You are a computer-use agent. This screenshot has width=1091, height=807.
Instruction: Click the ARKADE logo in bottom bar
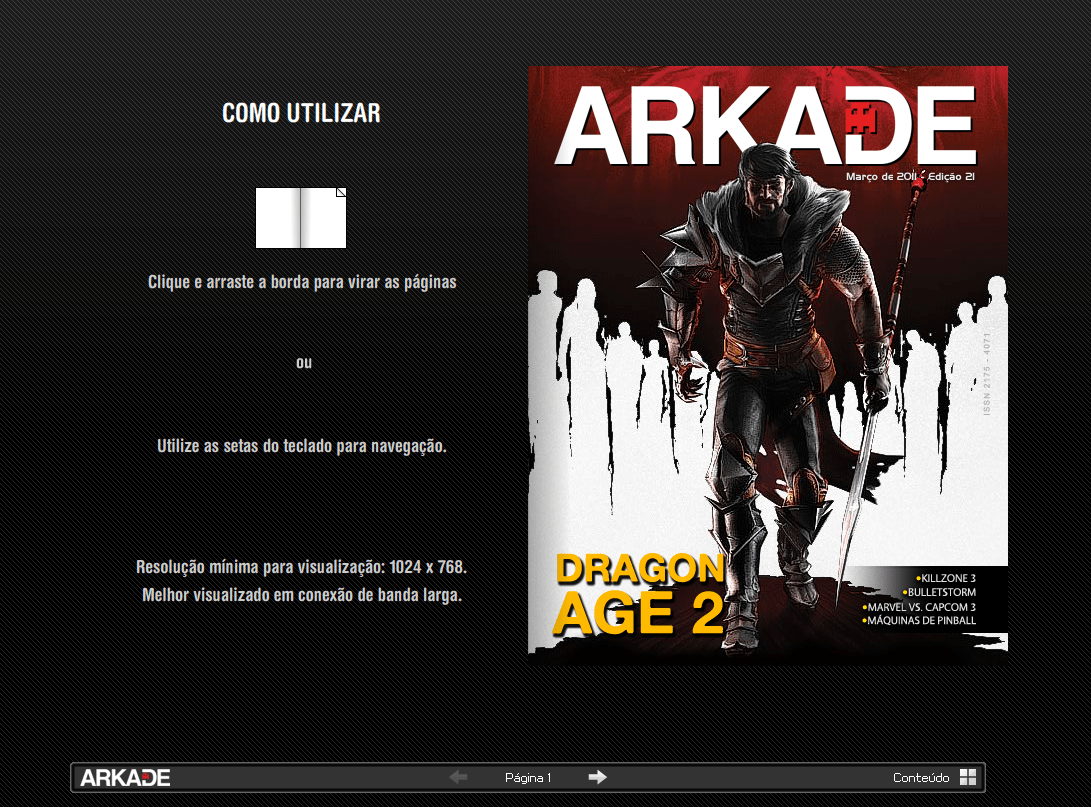pyautogui.click(x=125, y=777)
